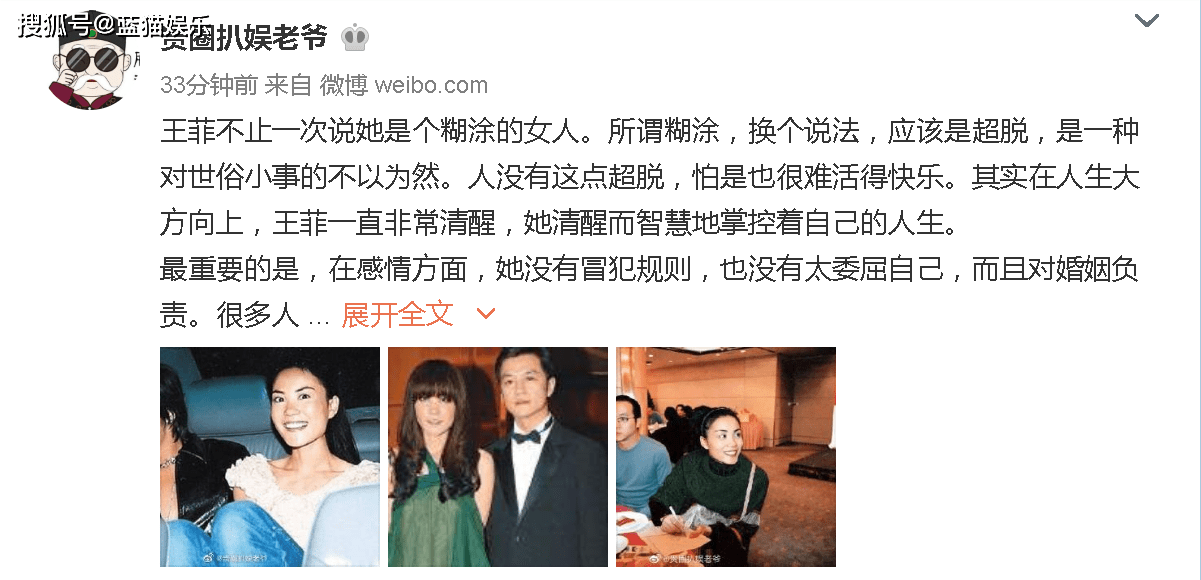Open post options chevron at top right
Screen dimensions: 1201x580
tap(1146, 20)
